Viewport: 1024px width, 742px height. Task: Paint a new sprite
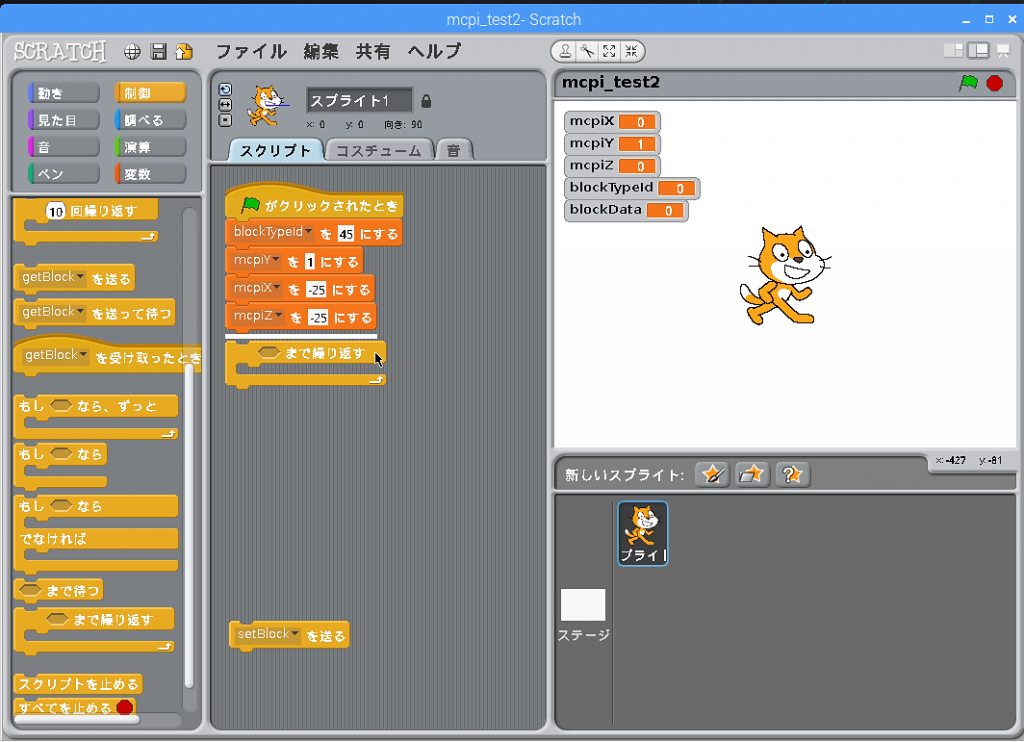pos(712,474)
